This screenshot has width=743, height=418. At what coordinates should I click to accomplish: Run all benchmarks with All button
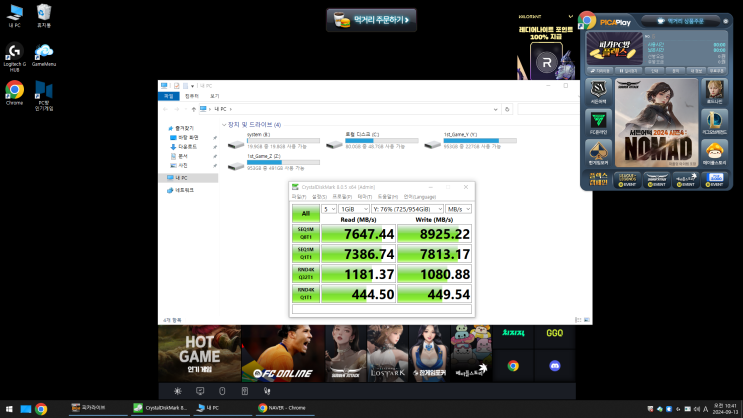(306, 213)
